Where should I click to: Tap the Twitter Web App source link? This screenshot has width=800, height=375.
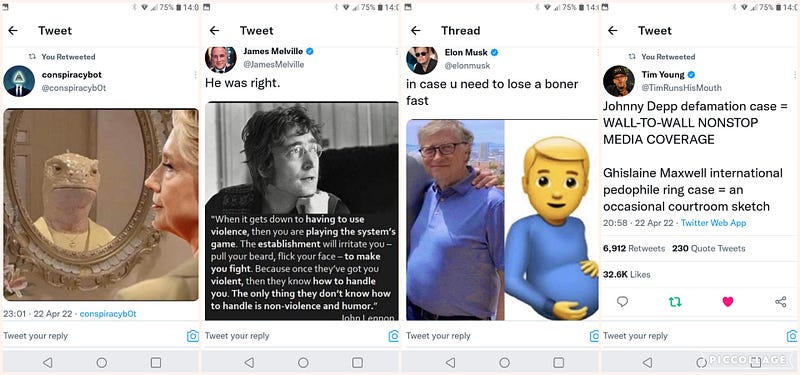713,223
